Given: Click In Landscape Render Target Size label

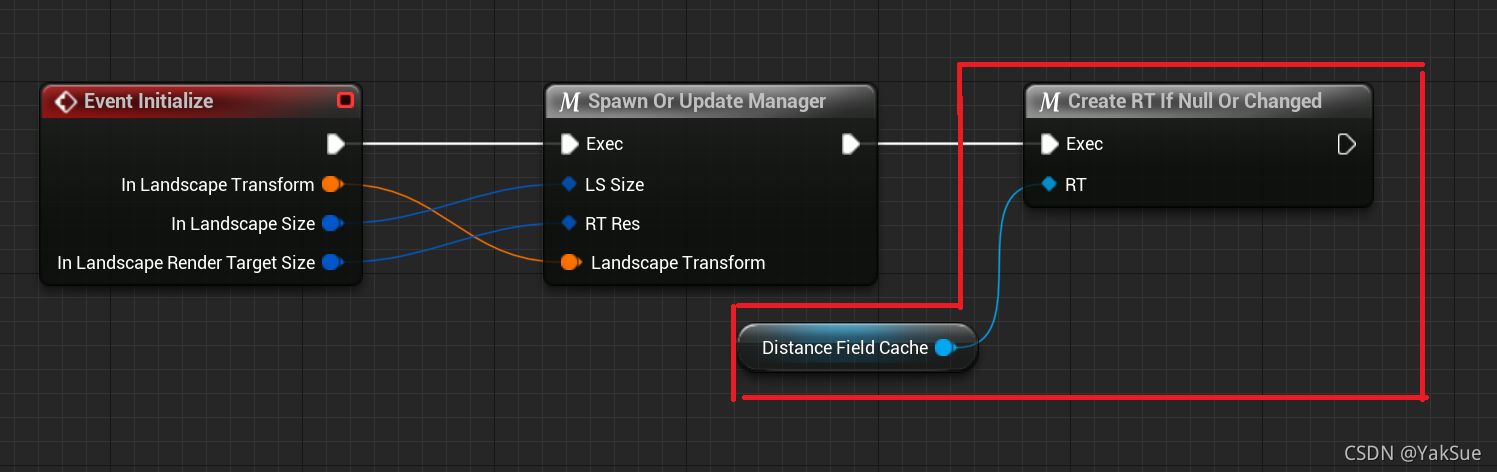Looking at the screenshot, I should pyautogui.click(x=186, y=263).
